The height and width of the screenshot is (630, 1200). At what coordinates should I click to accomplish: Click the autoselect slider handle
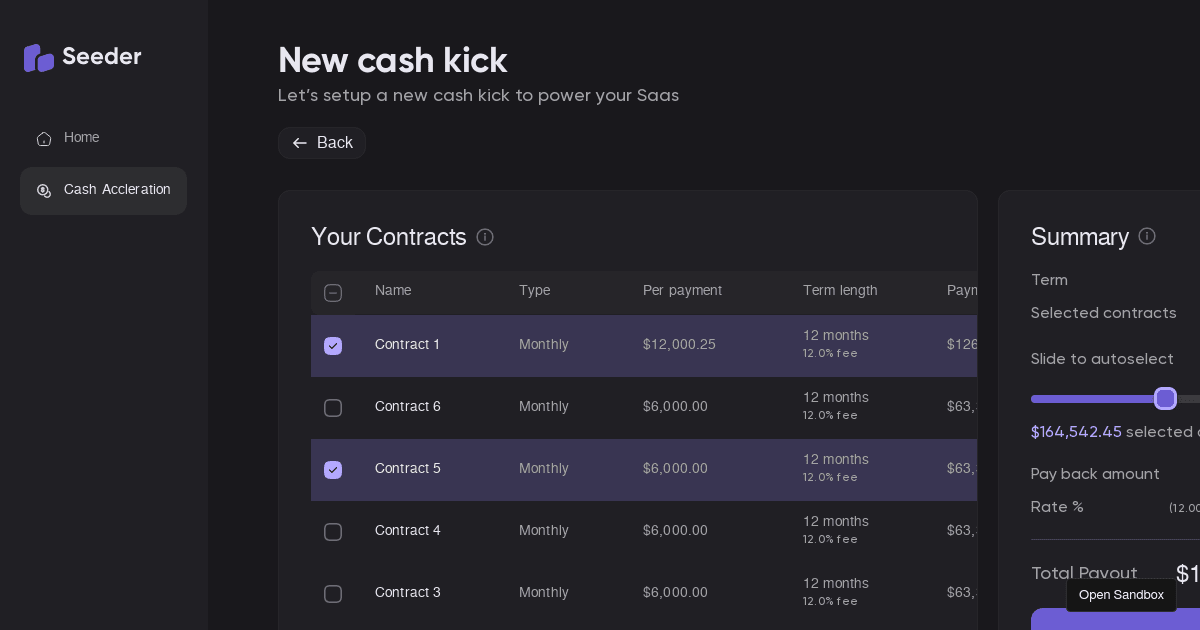point(1165,399)
